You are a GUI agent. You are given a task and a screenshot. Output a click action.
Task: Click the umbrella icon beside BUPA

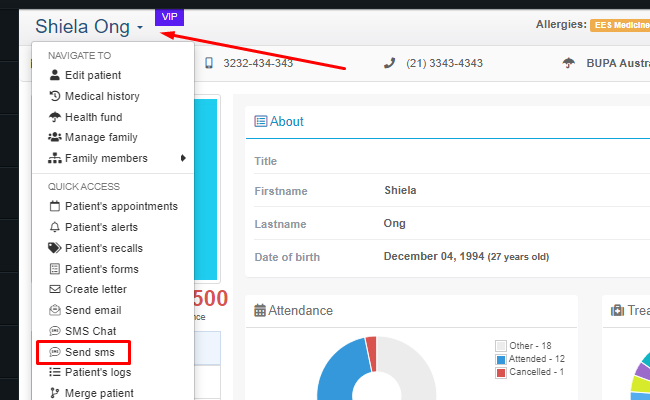[569, 63]
